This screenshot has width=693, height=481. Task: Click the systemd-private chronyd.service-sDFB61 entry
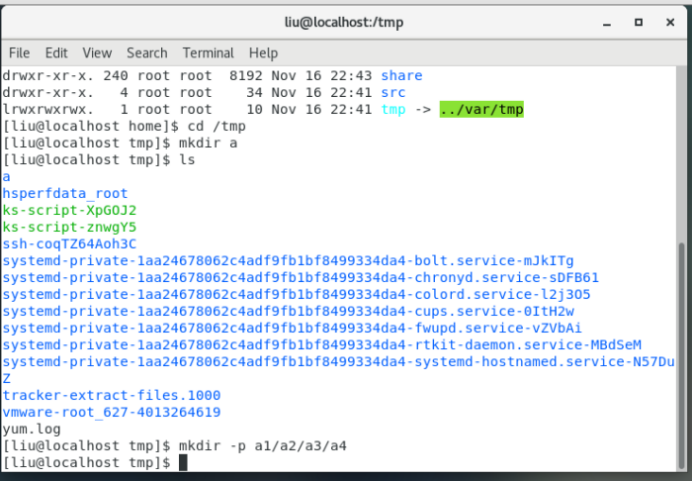click(x=301, y=278)
